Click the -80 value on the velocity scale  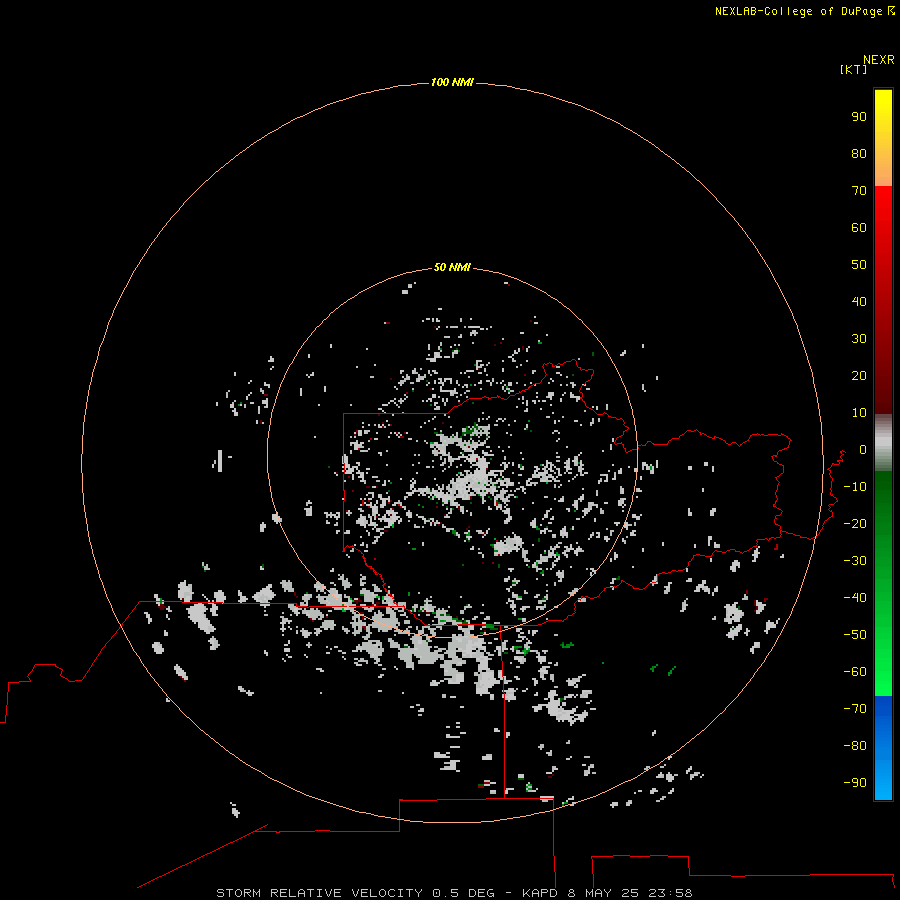pyautogui.click(x=855, y=746)
